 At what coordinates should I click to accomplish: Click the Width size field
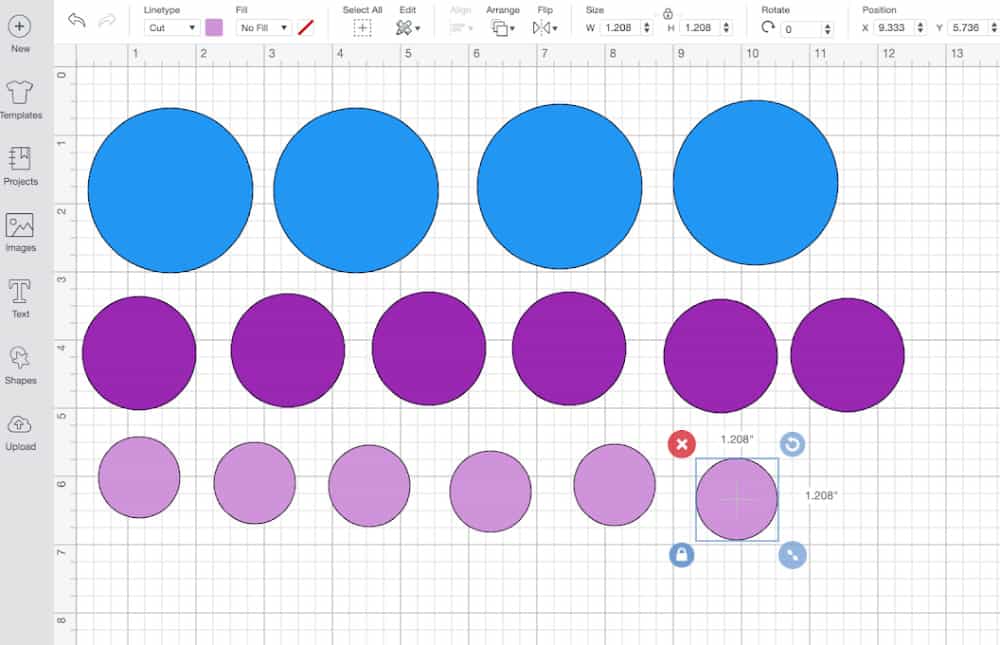point(620,27)
